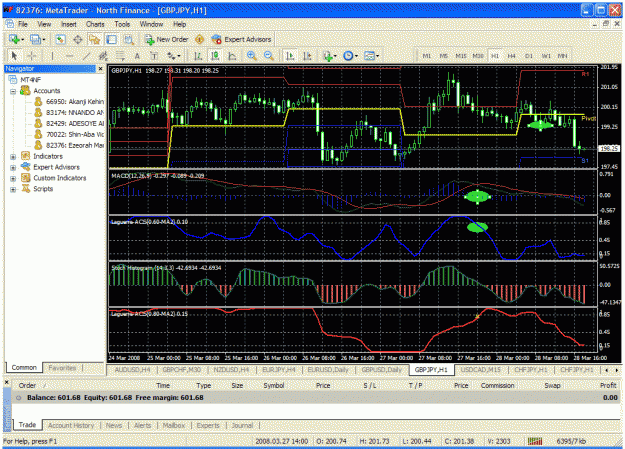This screenshot has width=625, height=449.
Task: Select the cursor arrow tool
Action: tap(14, 56)
